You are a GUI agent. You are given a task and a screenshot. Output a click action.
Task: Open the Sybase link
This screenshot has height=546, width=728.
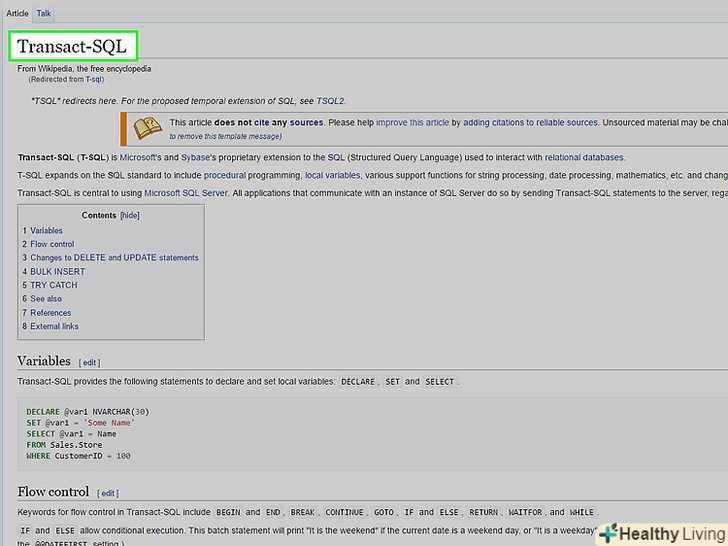198,157
